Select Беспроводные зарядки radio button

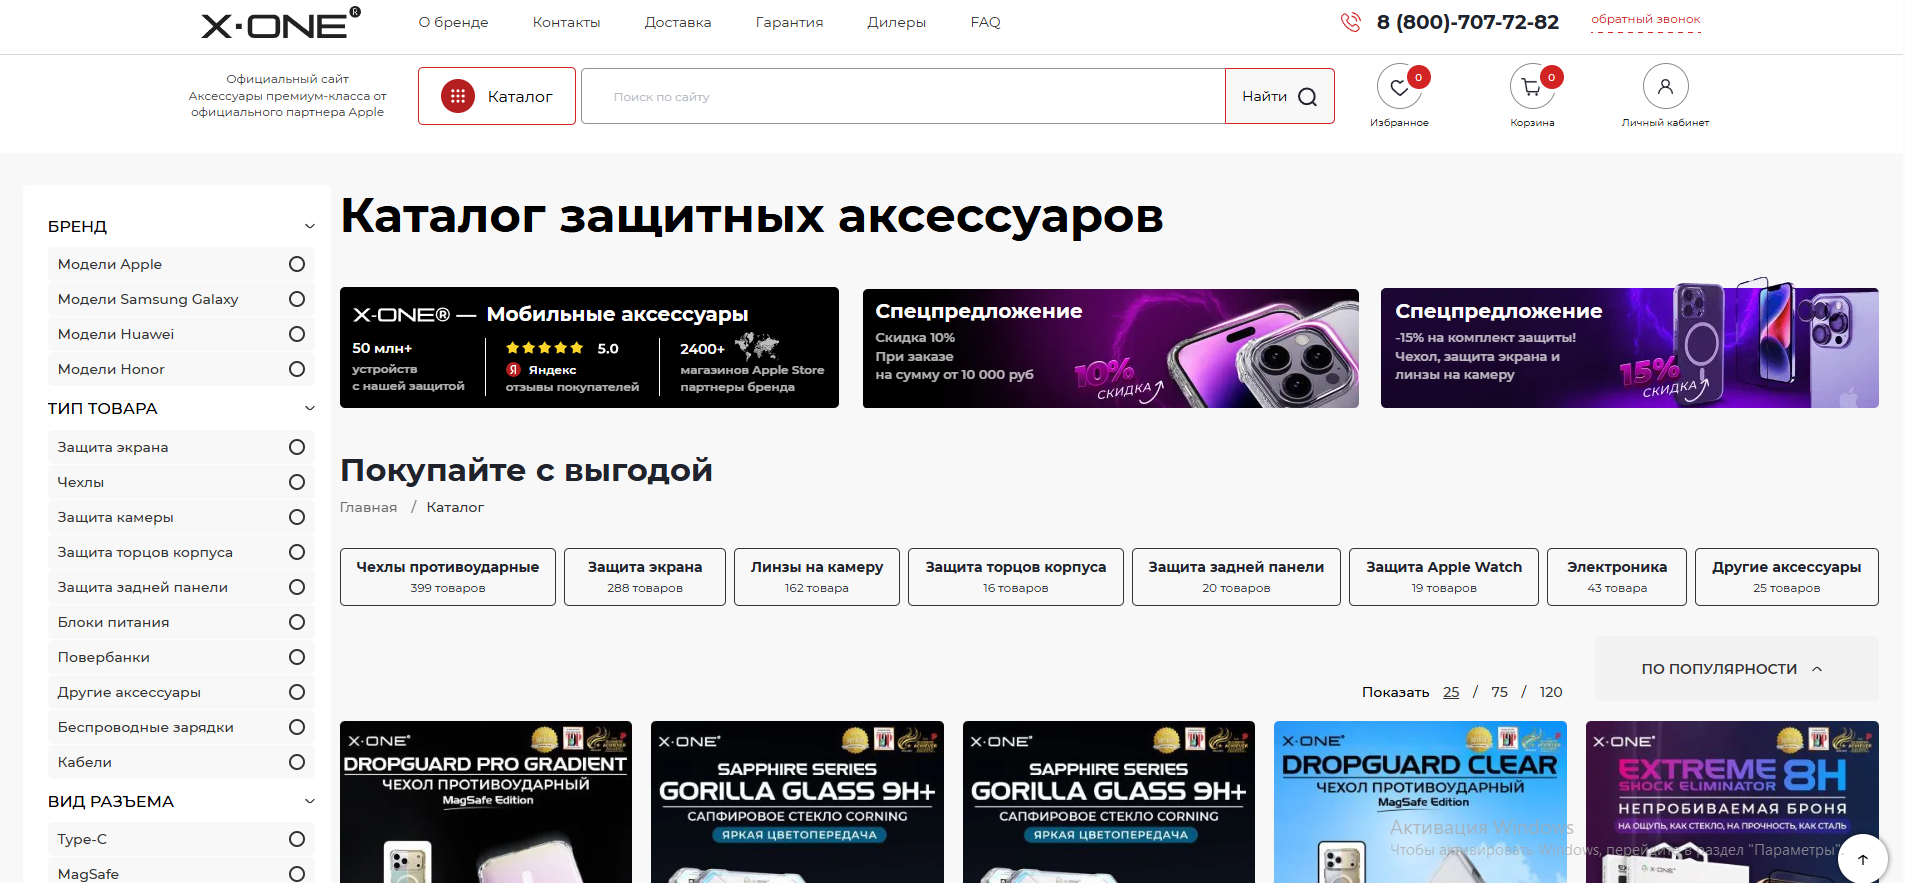click(x=297, y=727)
